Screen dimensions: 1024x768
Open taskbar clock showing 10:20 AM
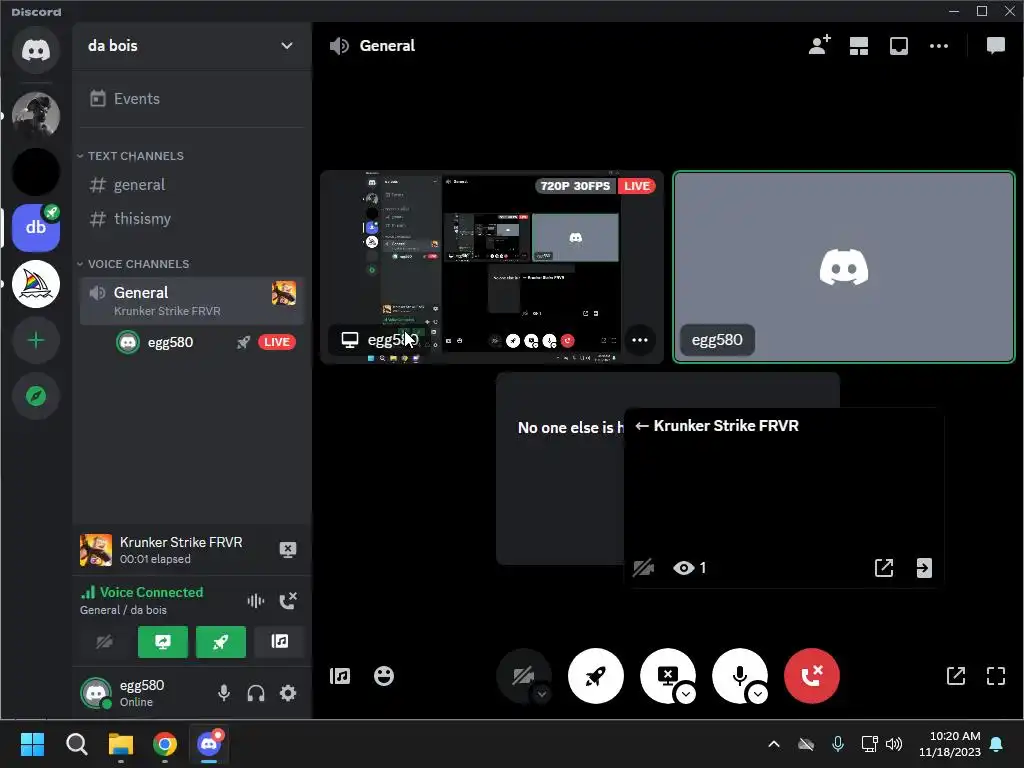[950, 744]
